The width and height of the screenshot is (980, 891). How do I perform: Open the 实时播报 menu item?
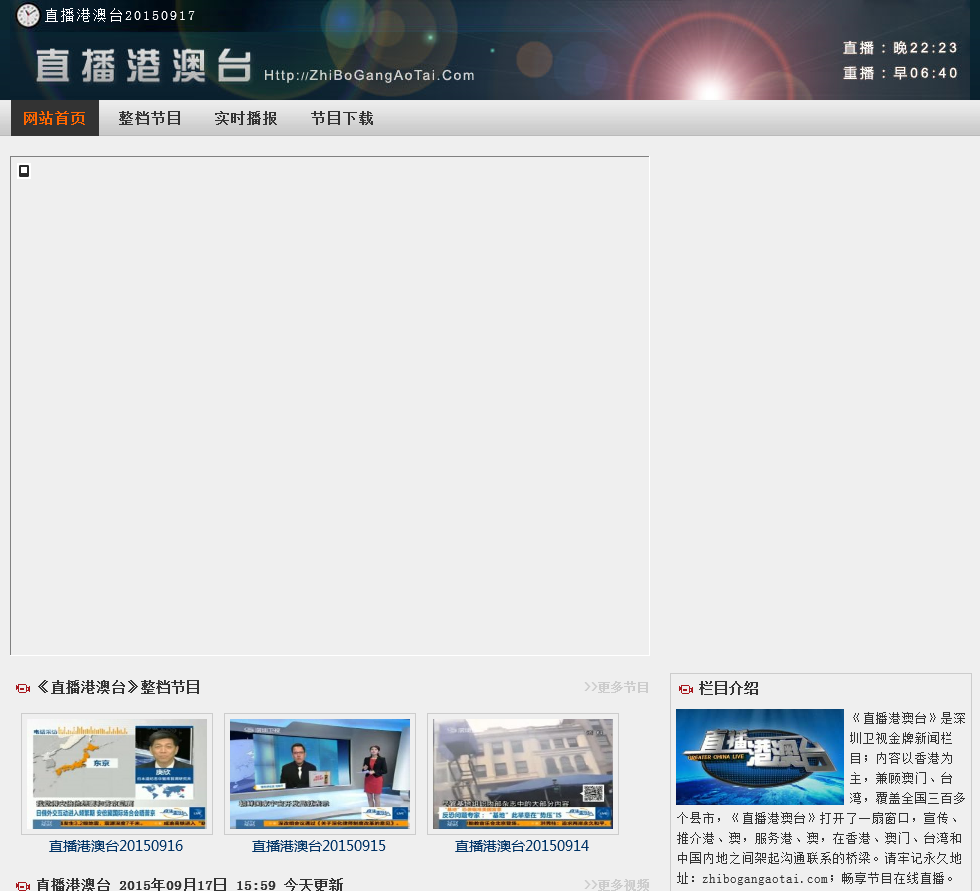(x=246, y=118)
